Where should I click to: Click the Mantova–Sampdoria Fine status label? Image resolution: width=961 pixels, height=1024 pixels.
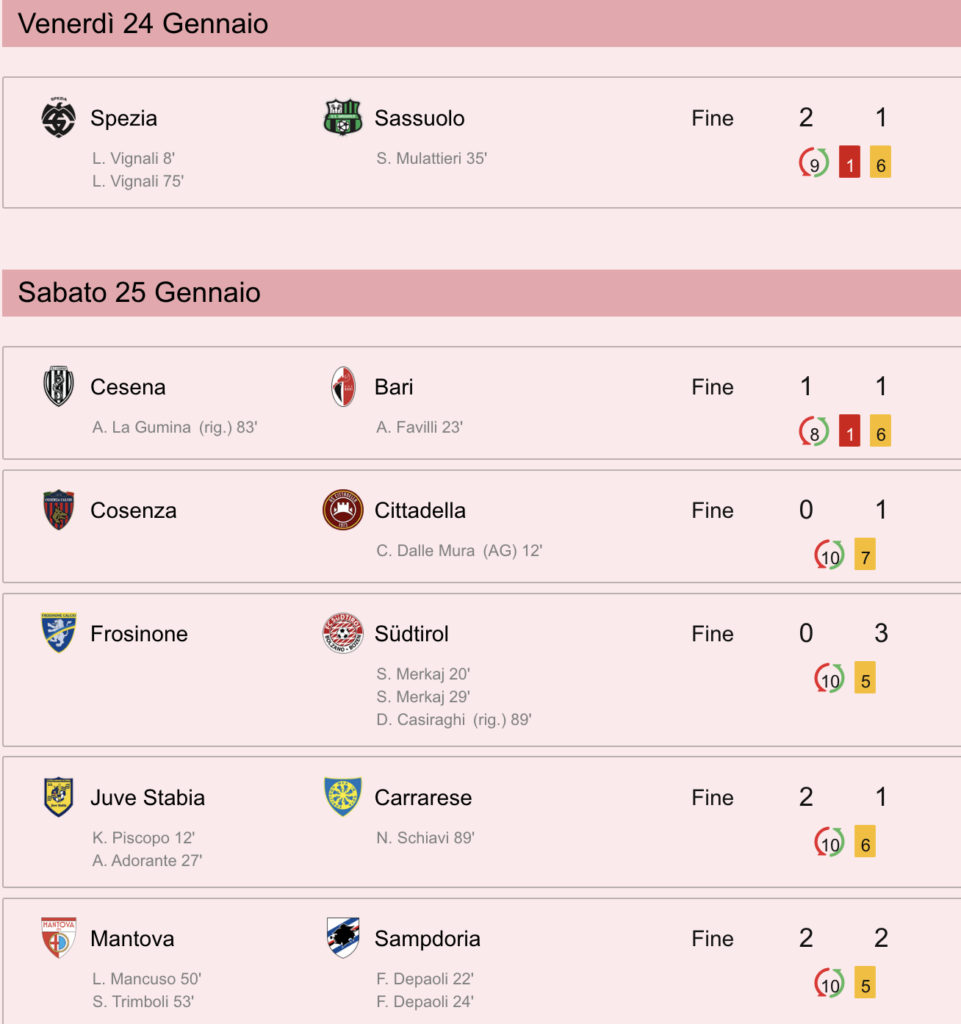[712, 938]
